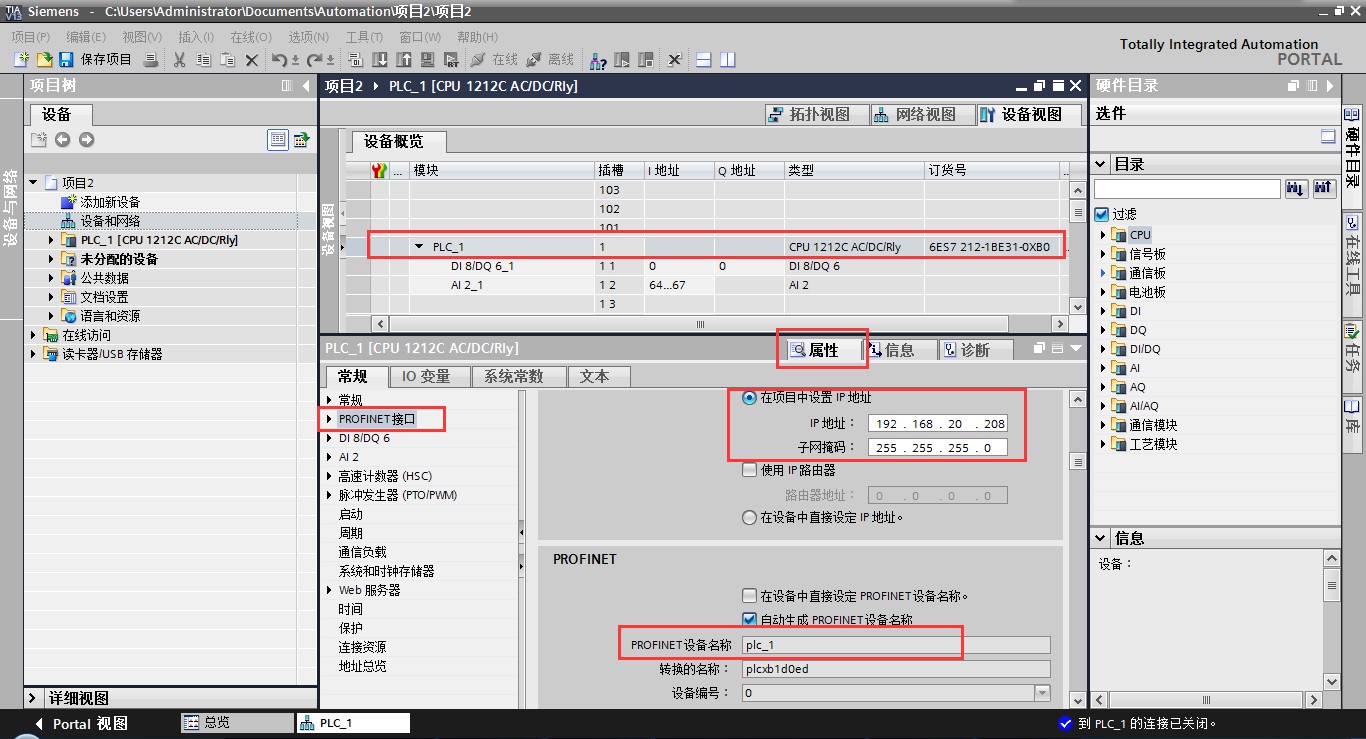Screen dimensions: 1366x739
Task: Check 'Set PROFINET device name in device'
Action: (x=749, y=596)
